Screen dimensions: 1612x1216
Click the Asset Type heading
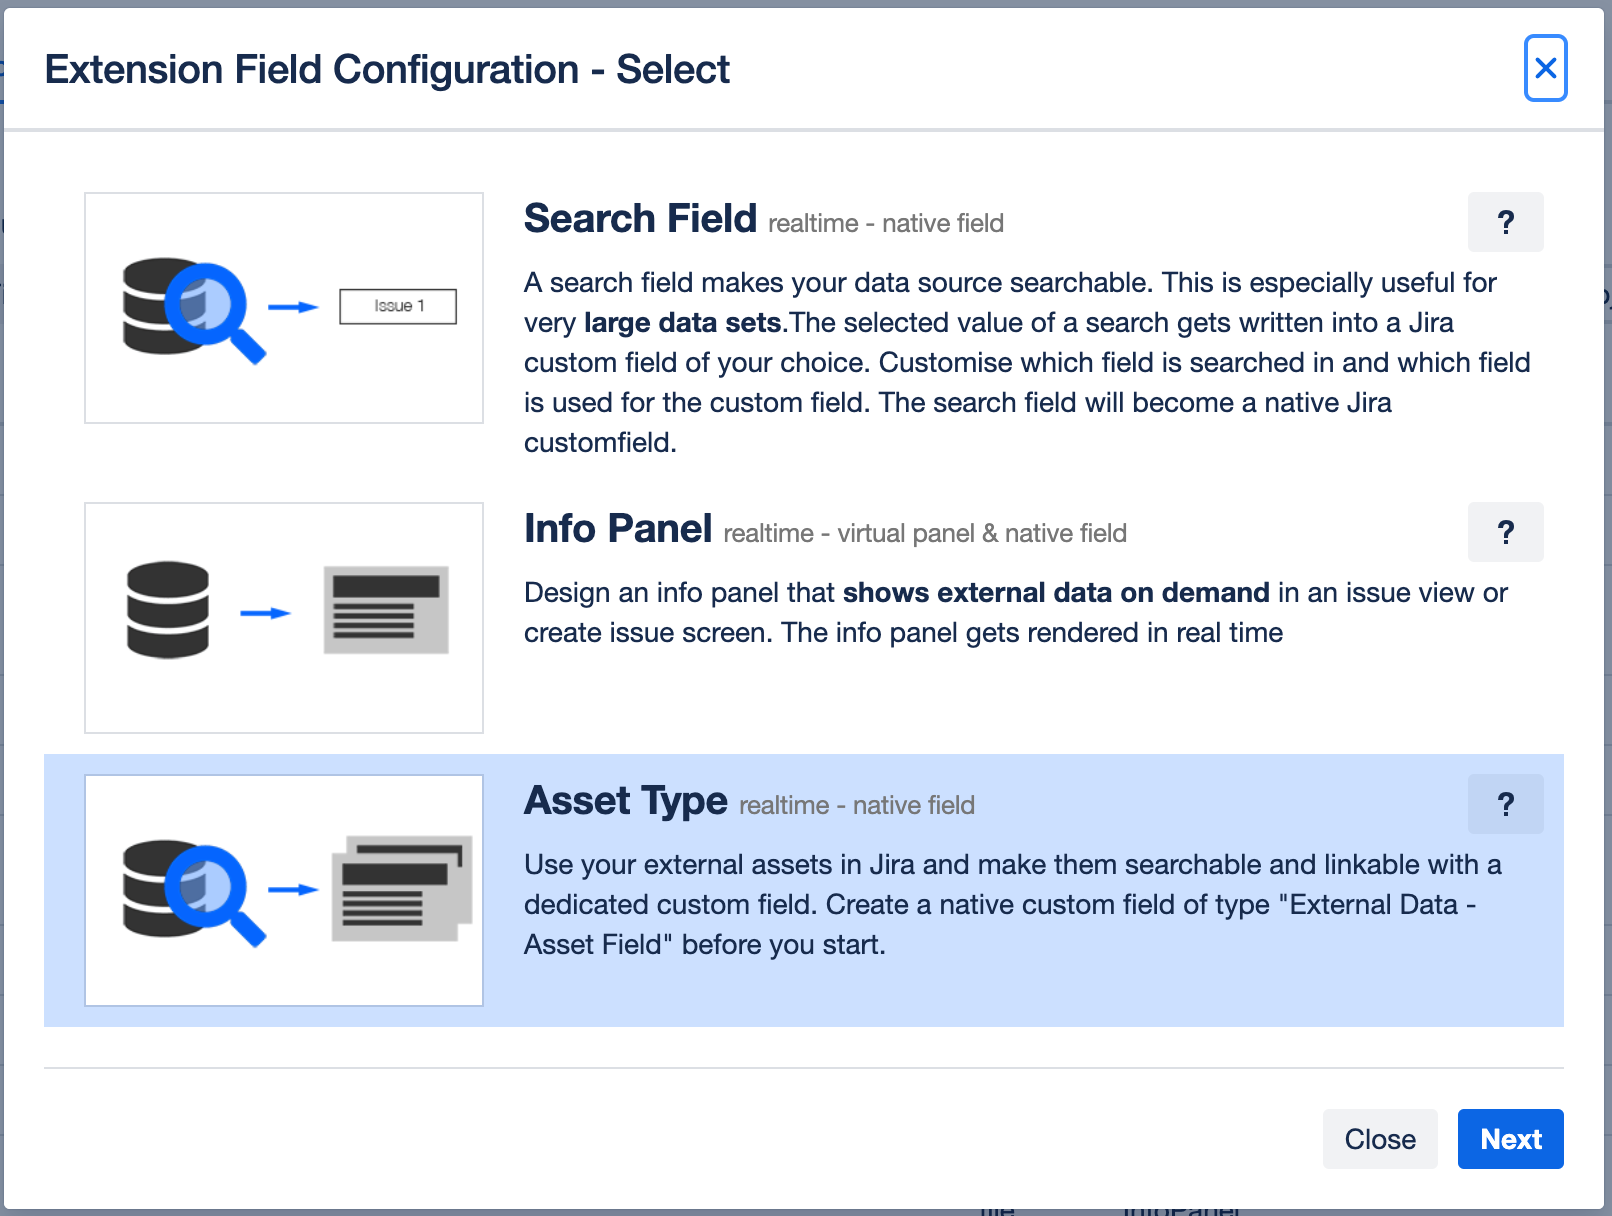[x=626, y=801]
